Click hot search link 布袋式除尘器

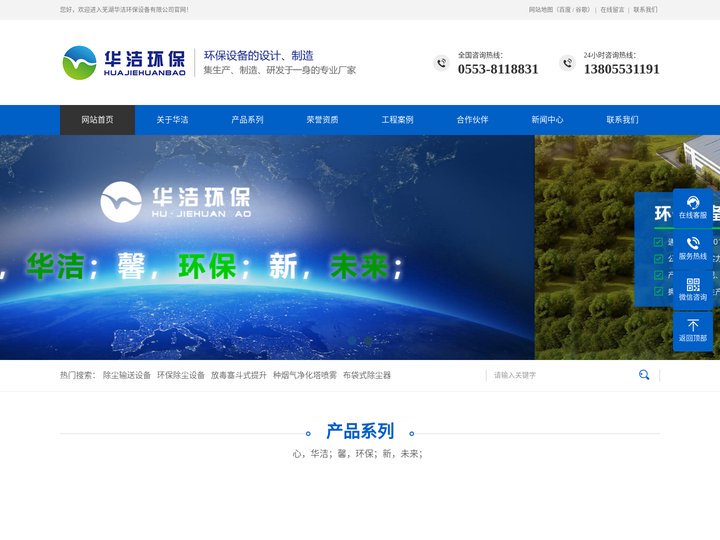[367, 375]
